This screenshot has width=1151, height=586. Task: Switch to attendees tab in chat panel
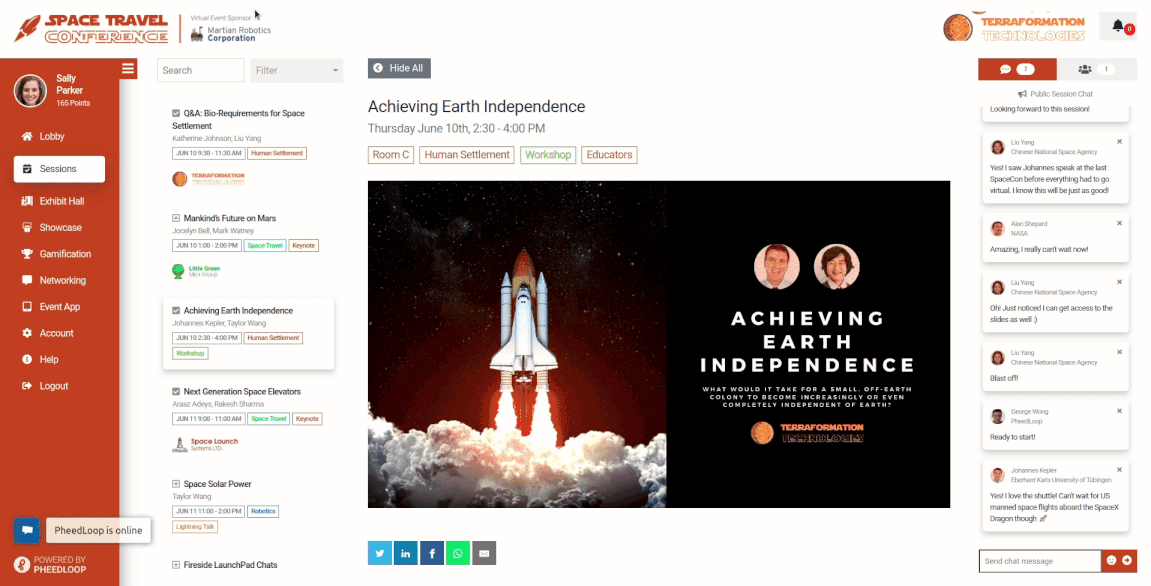click(x=1097, y=69)
